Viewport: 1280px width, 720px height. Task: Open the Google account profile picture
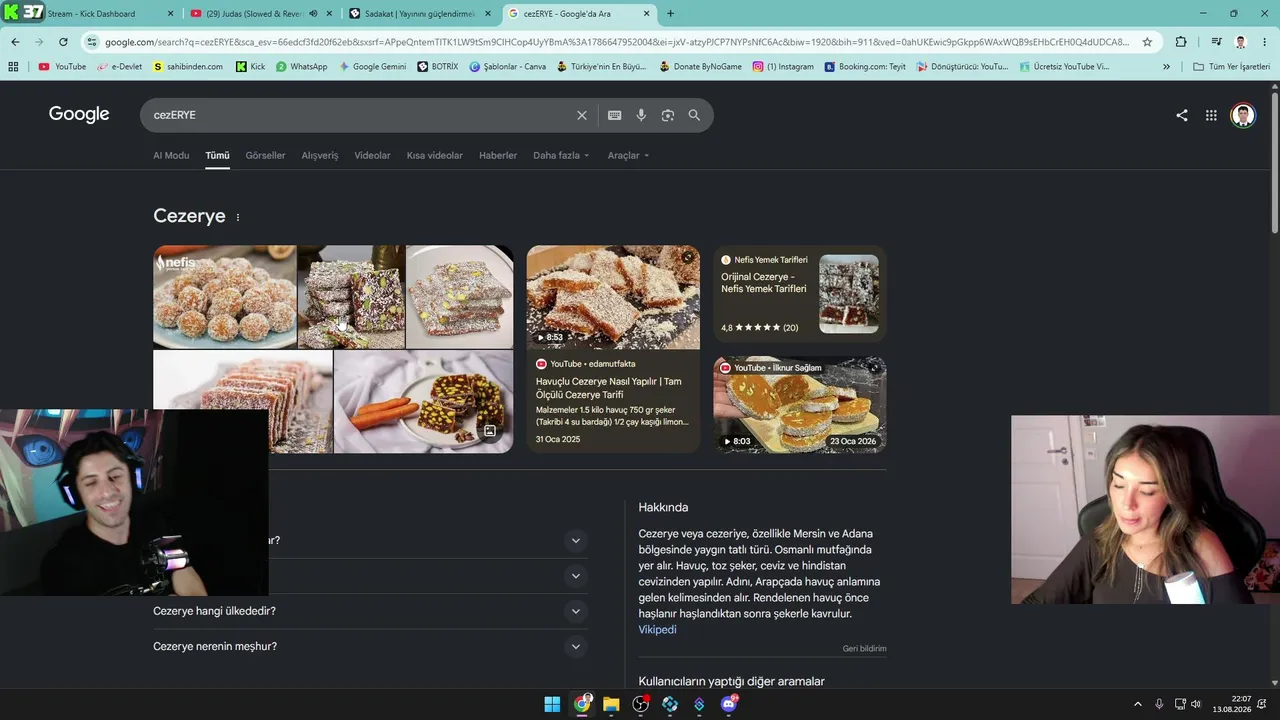click(1243, 115)
